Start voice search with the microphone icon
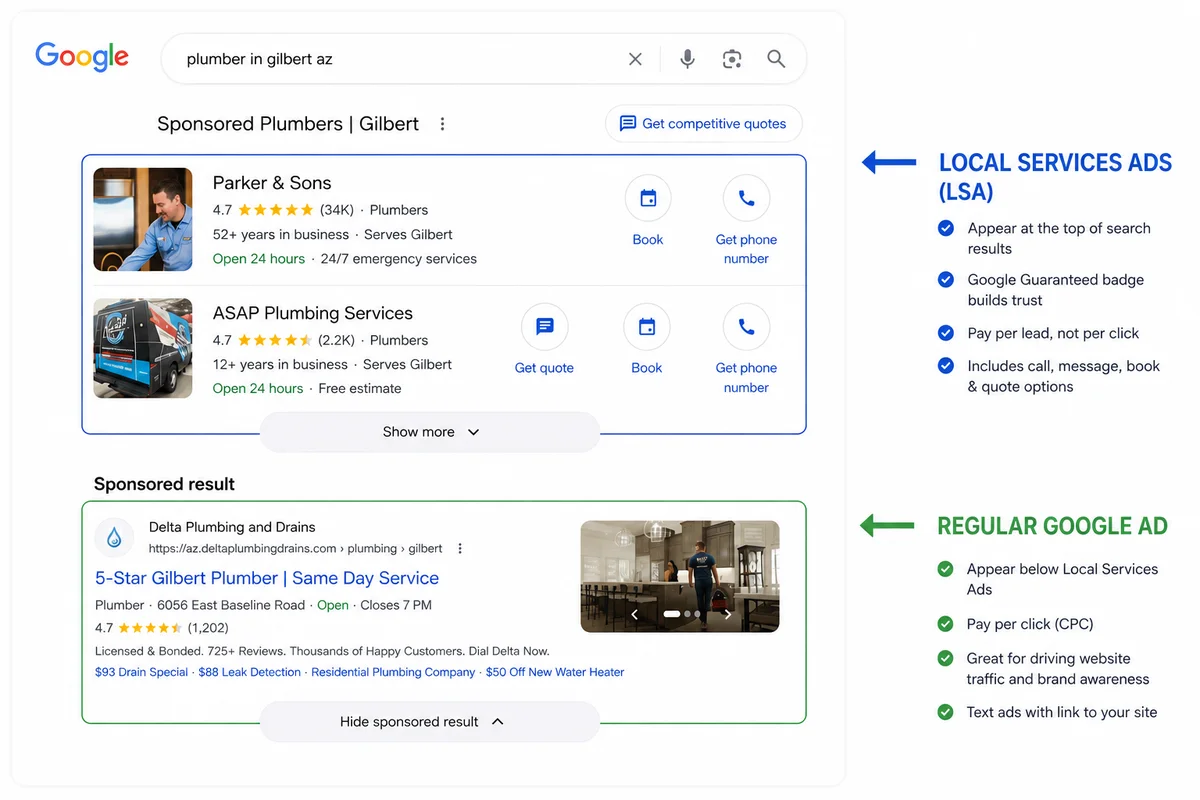This screenshot has height=800, width=1200. click(687, 59)
